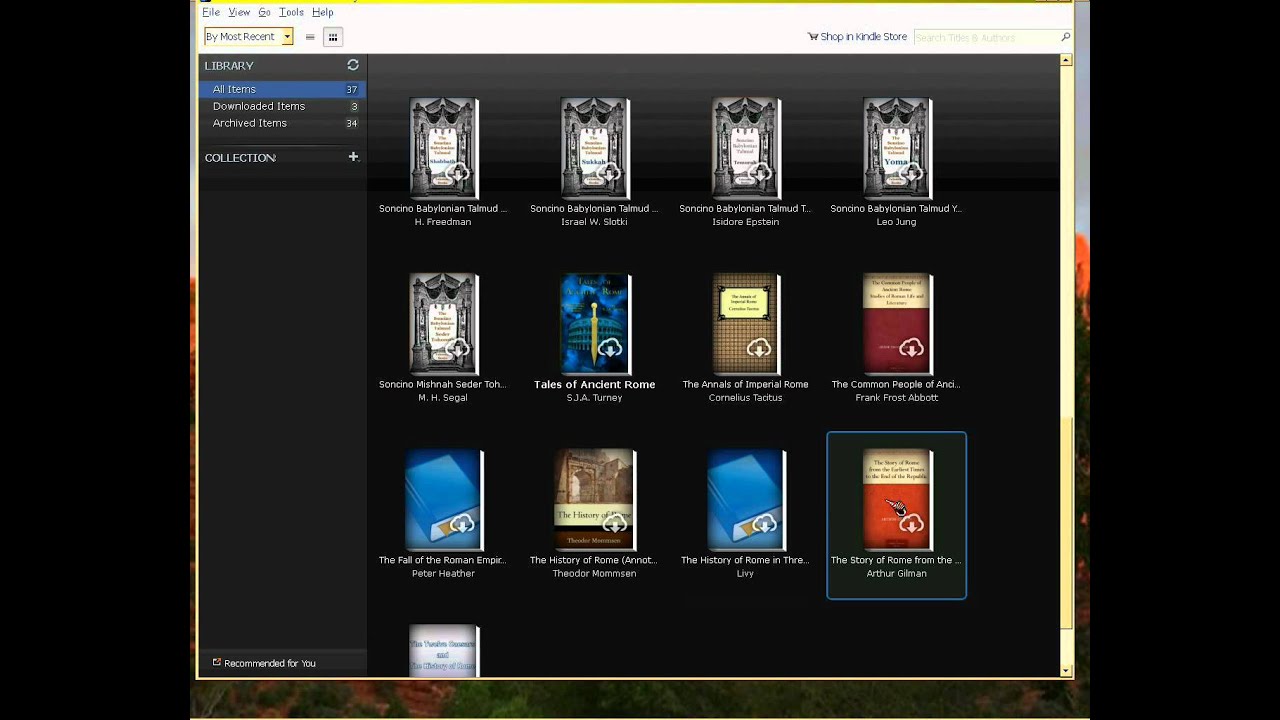
Task: Add a new collection with plus icon
Action: click(353, 157)
